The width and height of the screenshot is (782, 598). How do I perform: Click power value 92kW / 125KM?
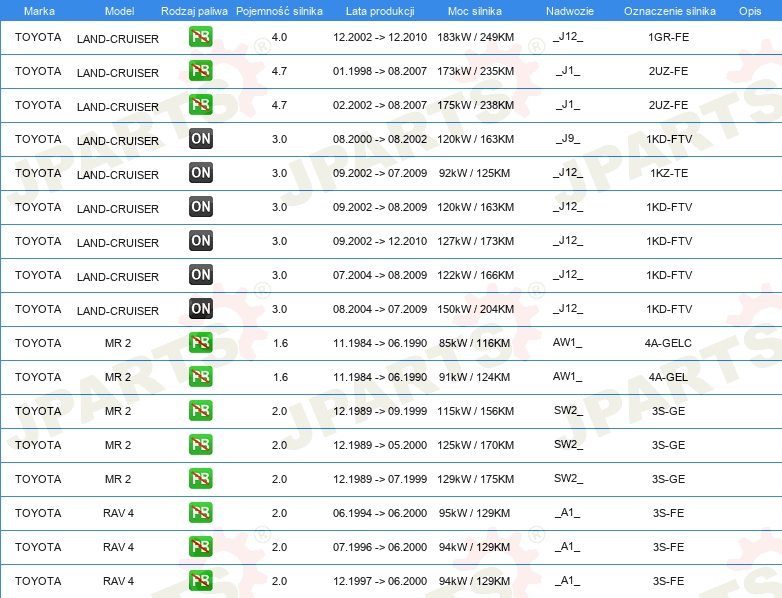(474, 173)
